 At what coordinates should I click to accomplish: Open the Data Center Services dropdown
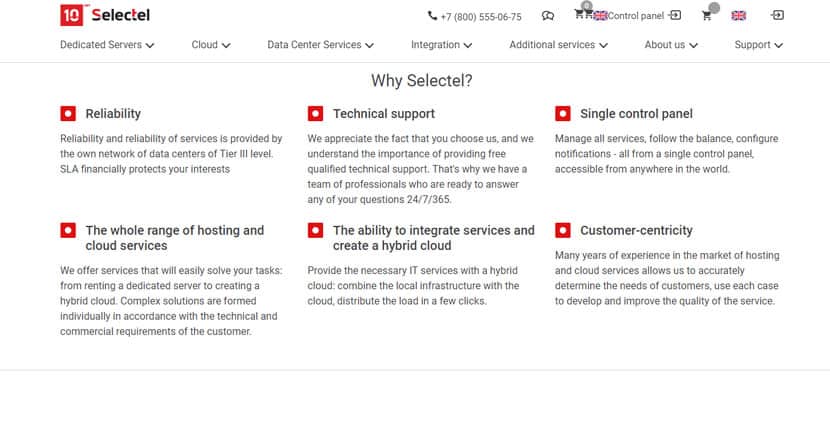320,45
